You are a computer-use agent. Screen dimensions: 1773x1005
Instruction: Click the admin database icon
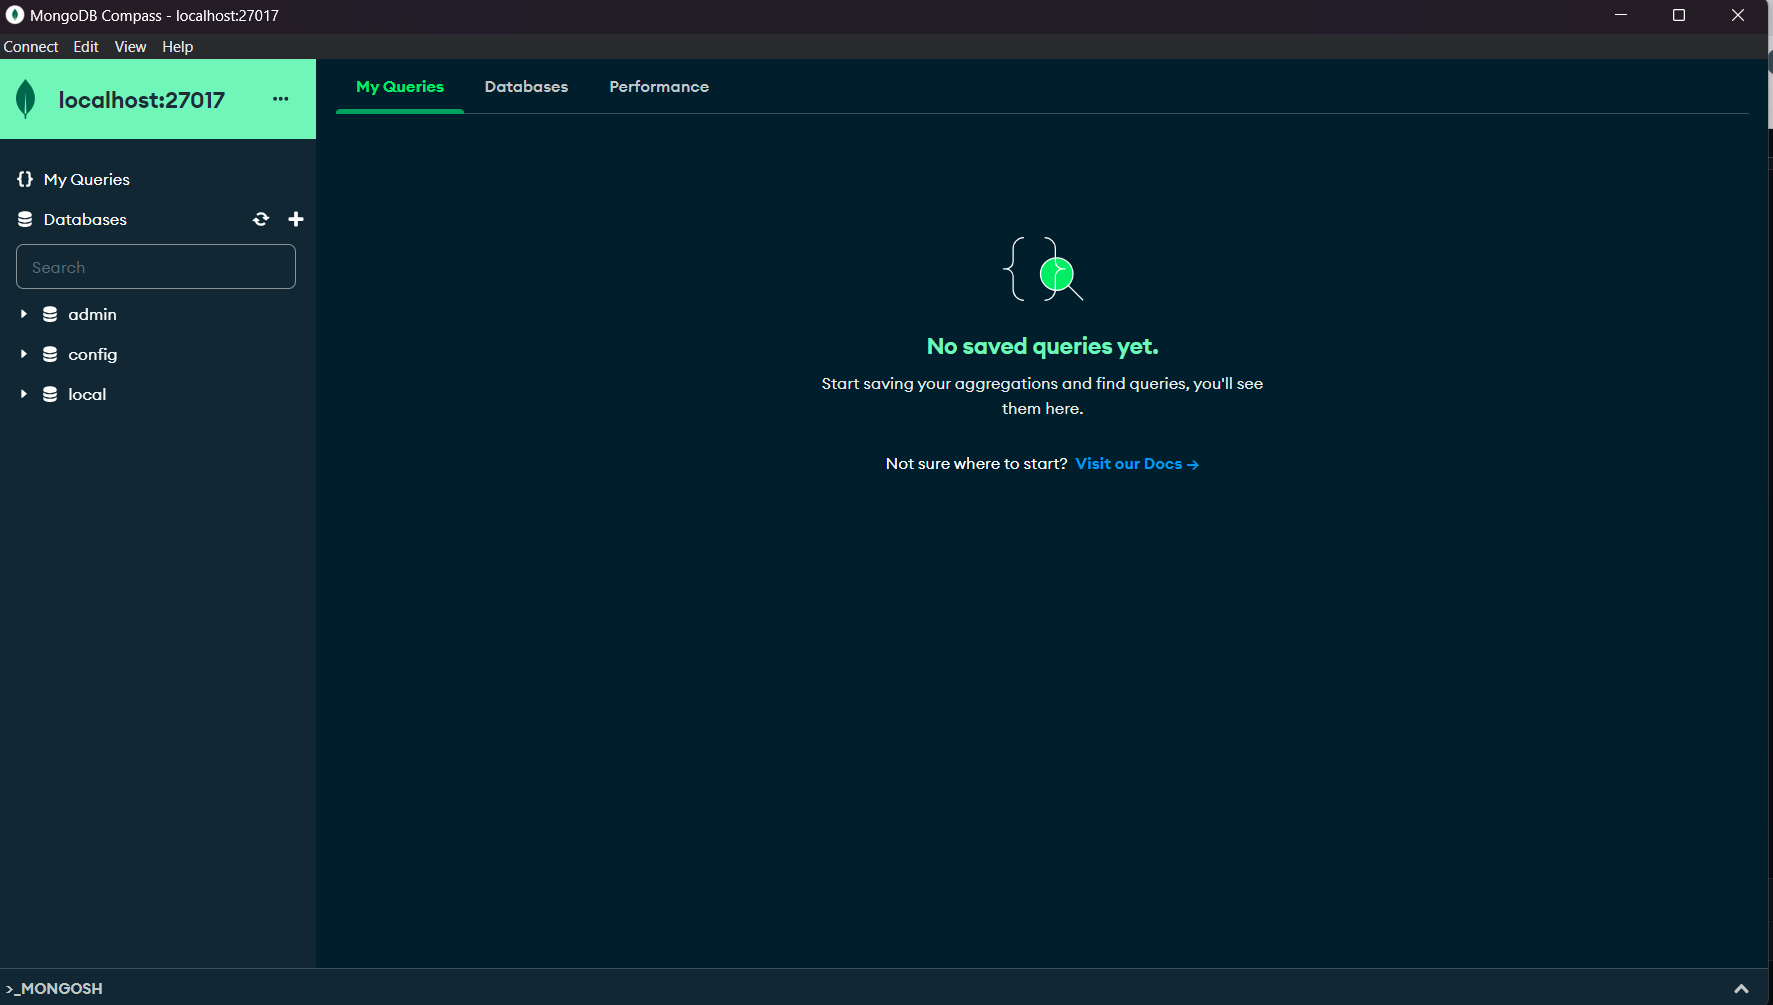coord(50,314)
